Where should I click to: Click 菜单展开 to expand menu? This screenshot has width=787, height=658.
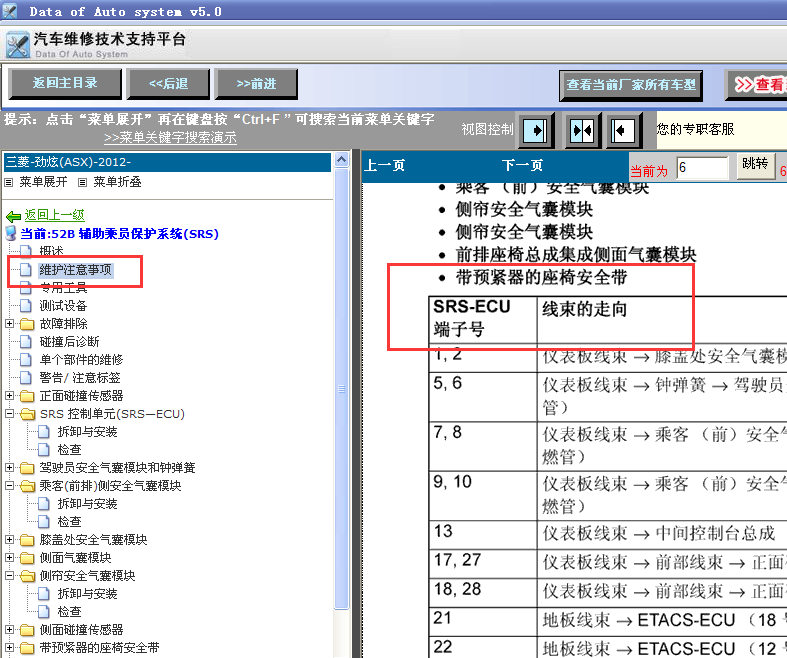(43, 182)
